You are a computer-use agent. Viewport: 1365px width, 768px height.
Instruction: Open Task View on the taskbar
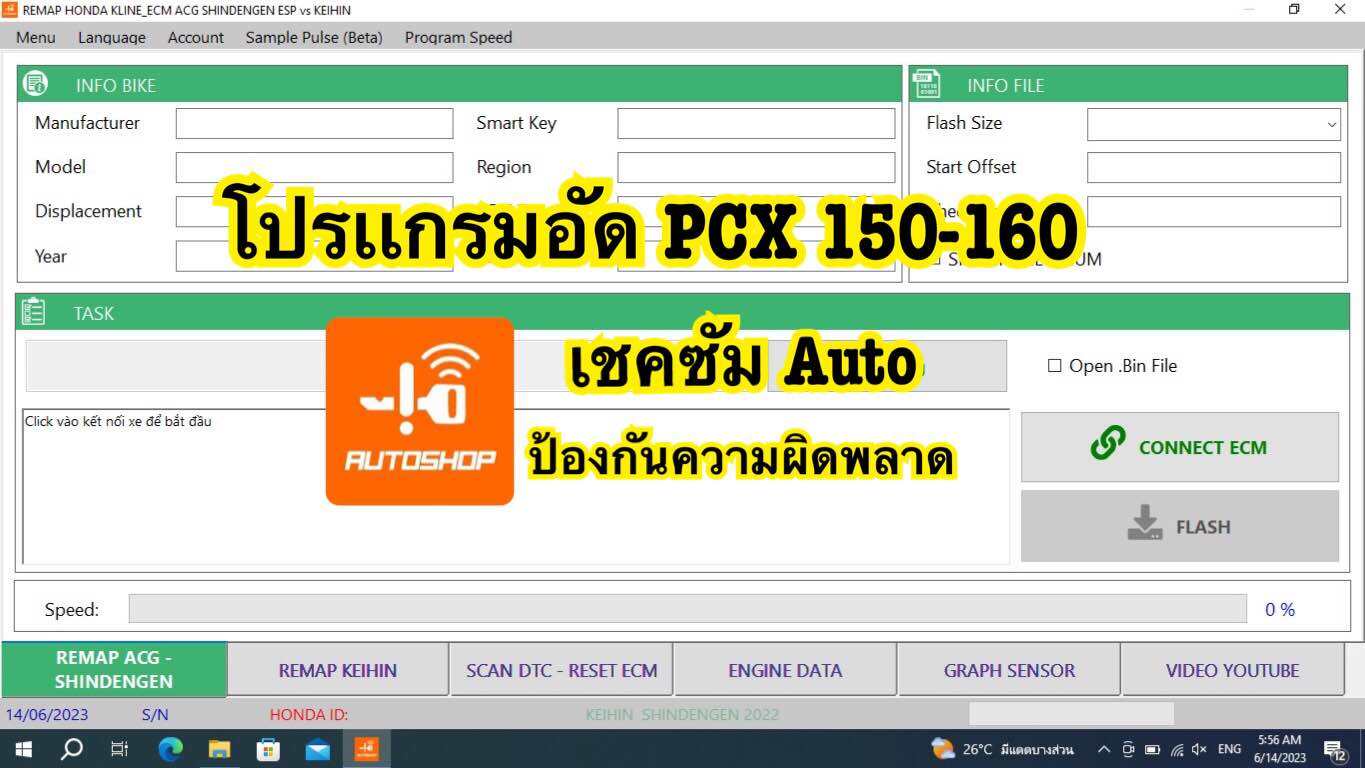pos(119,748)
